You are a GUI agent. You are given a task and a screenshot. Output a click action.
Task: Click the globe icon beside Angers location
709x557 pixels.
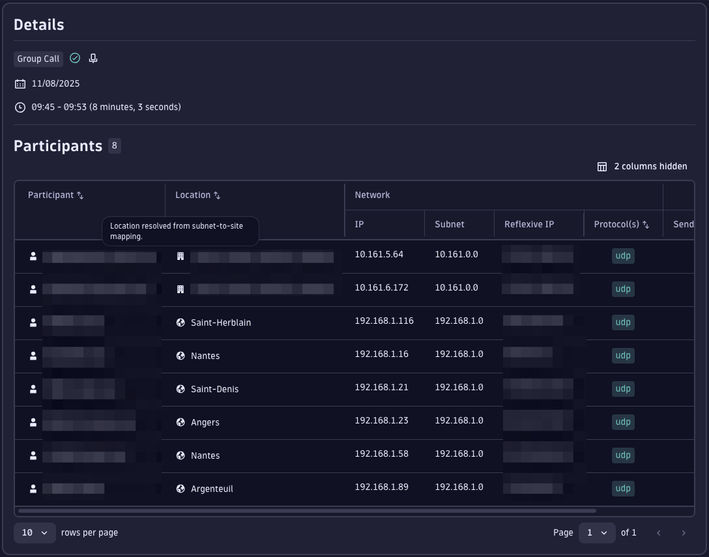[181, 422]
